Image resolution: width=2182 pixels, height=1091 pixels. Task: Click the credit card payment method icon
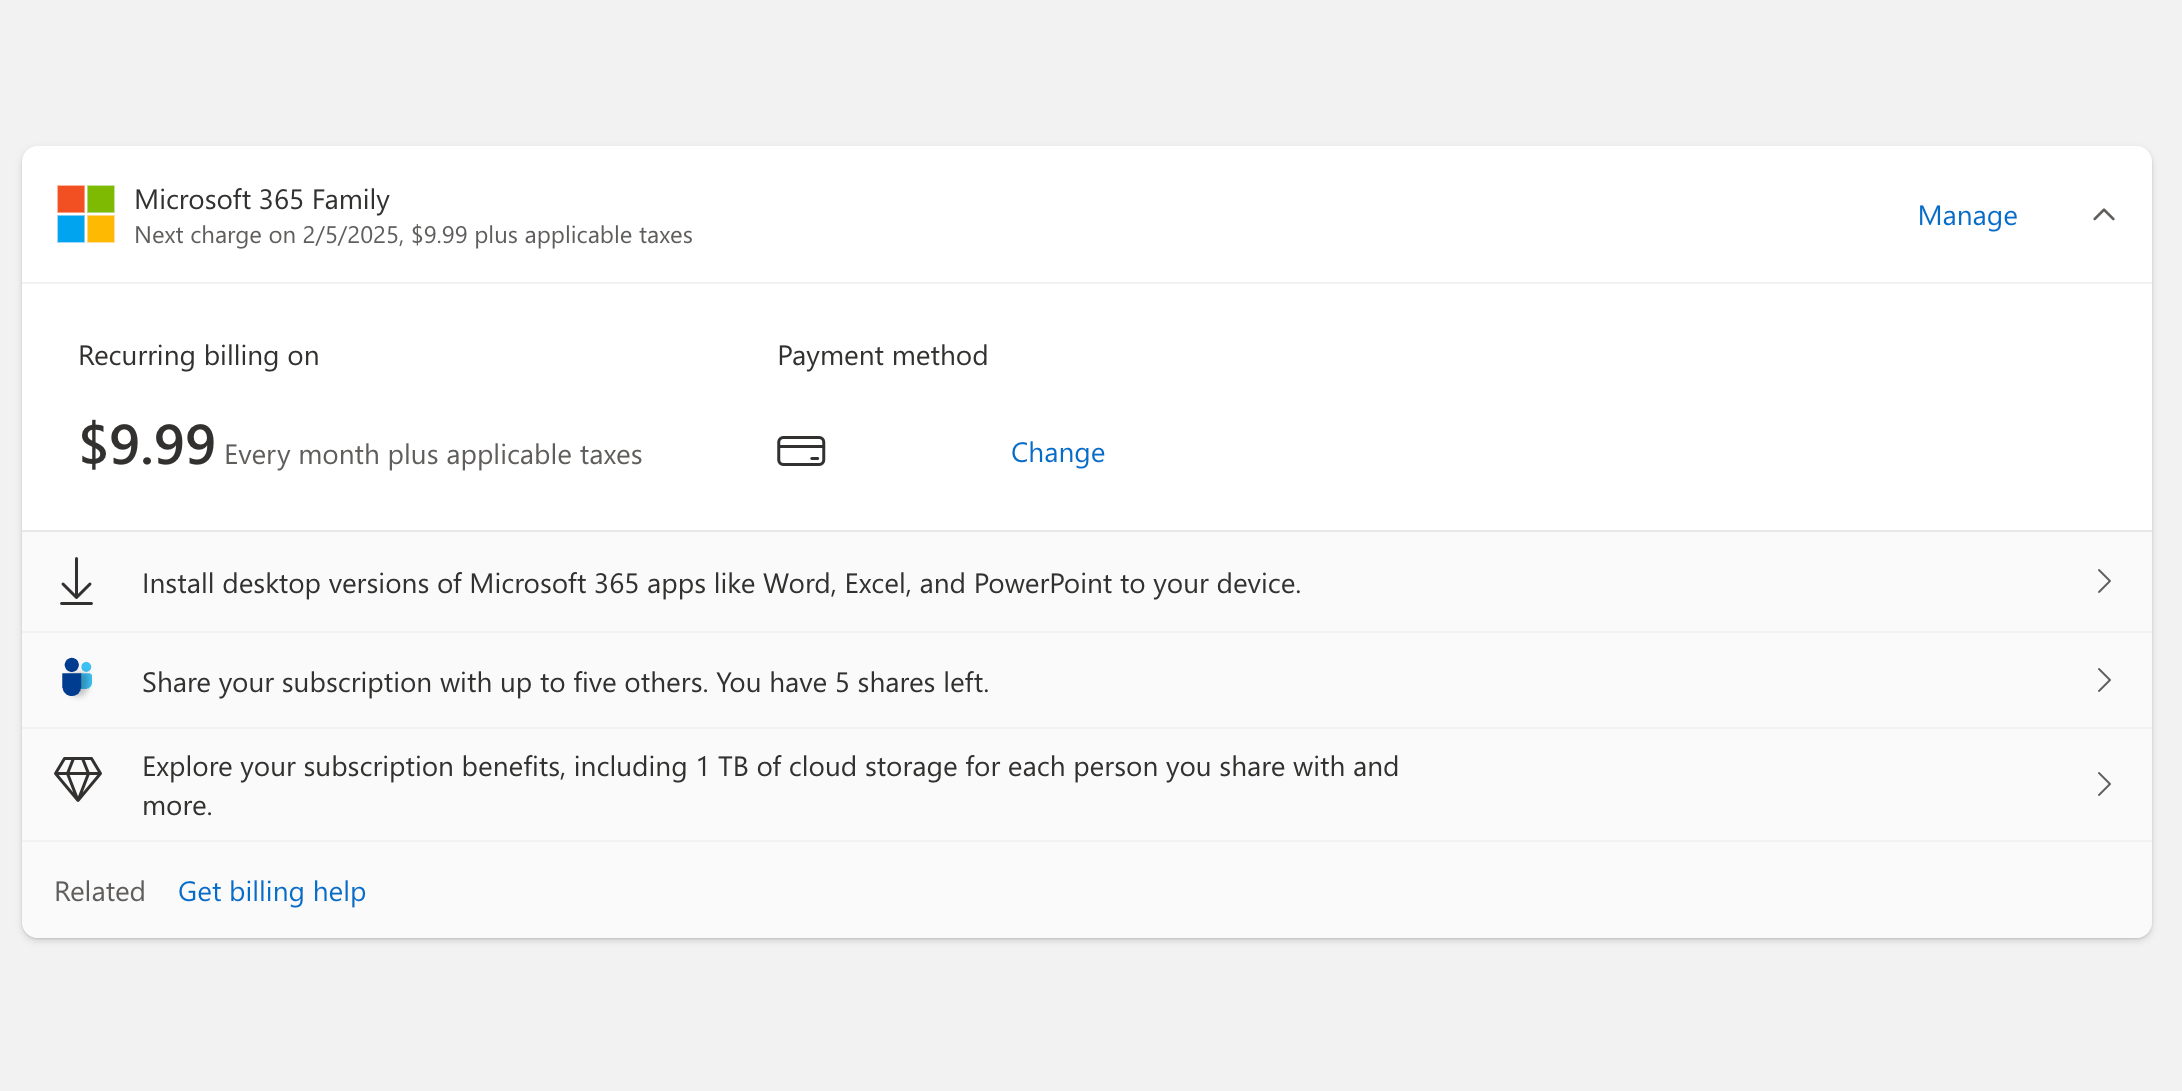(x=800, y=451)
